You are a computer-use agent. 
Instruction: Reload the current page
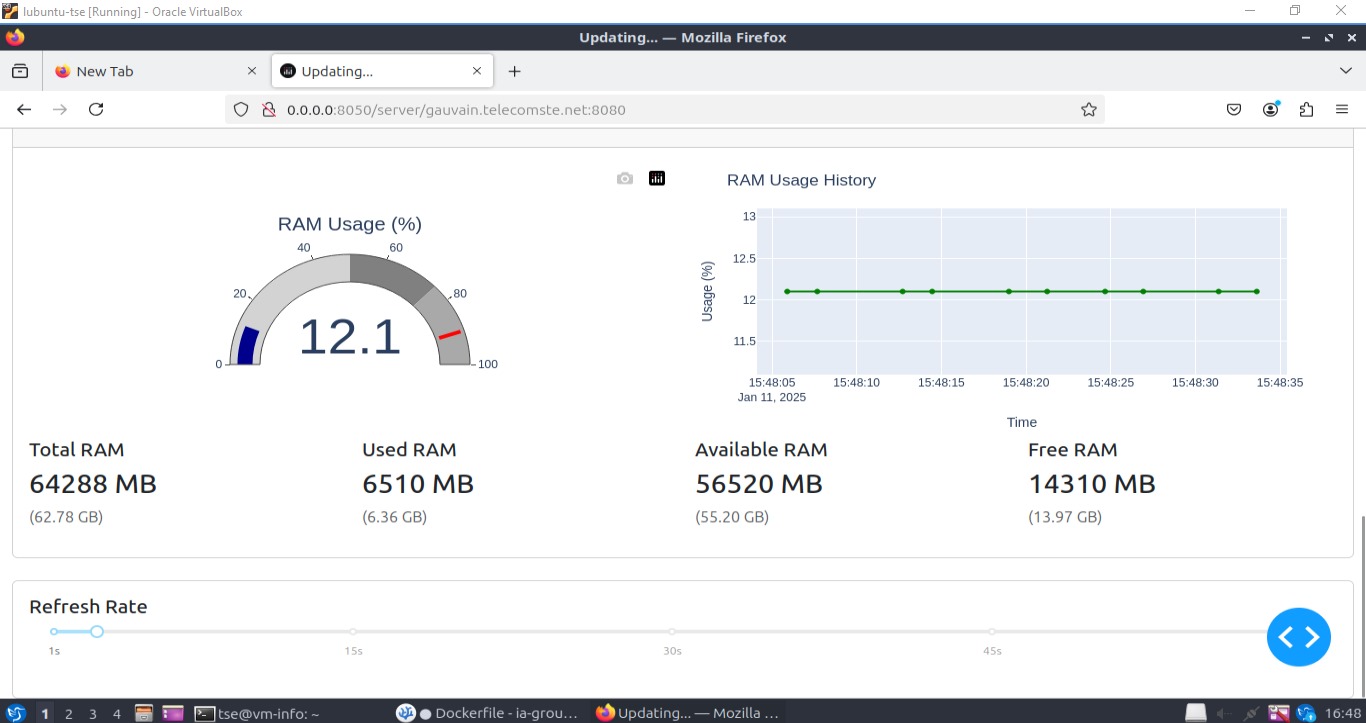[x=96, y=109]
